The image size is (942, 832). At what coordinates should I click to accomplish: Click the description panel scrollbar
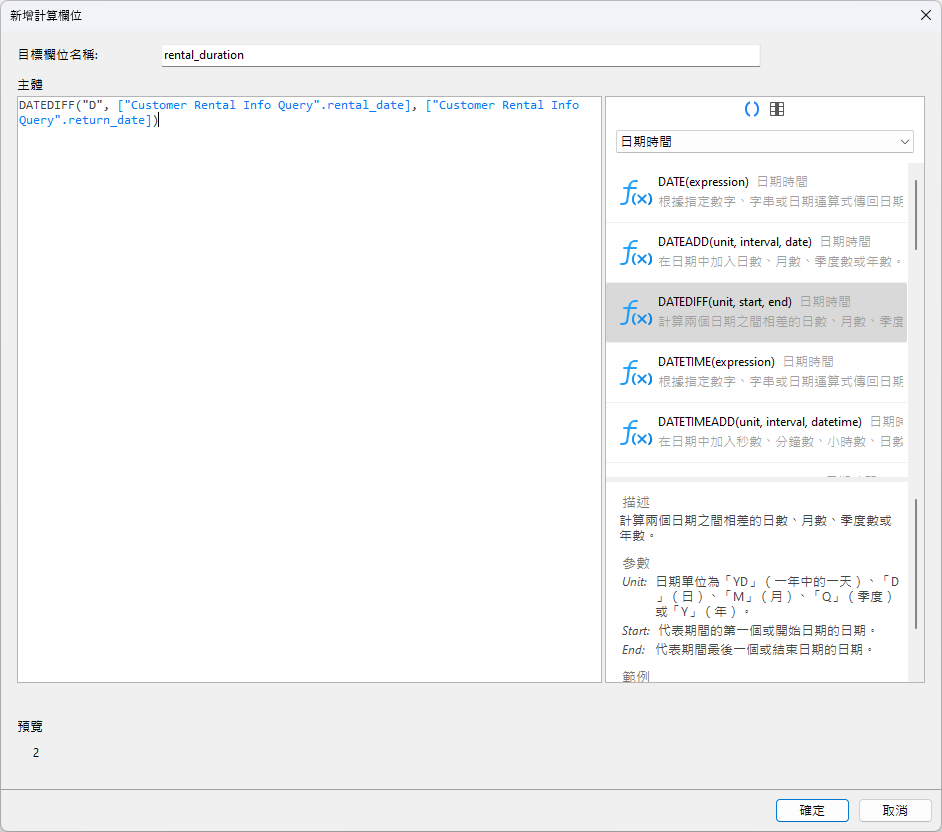[x=915, y=570]
